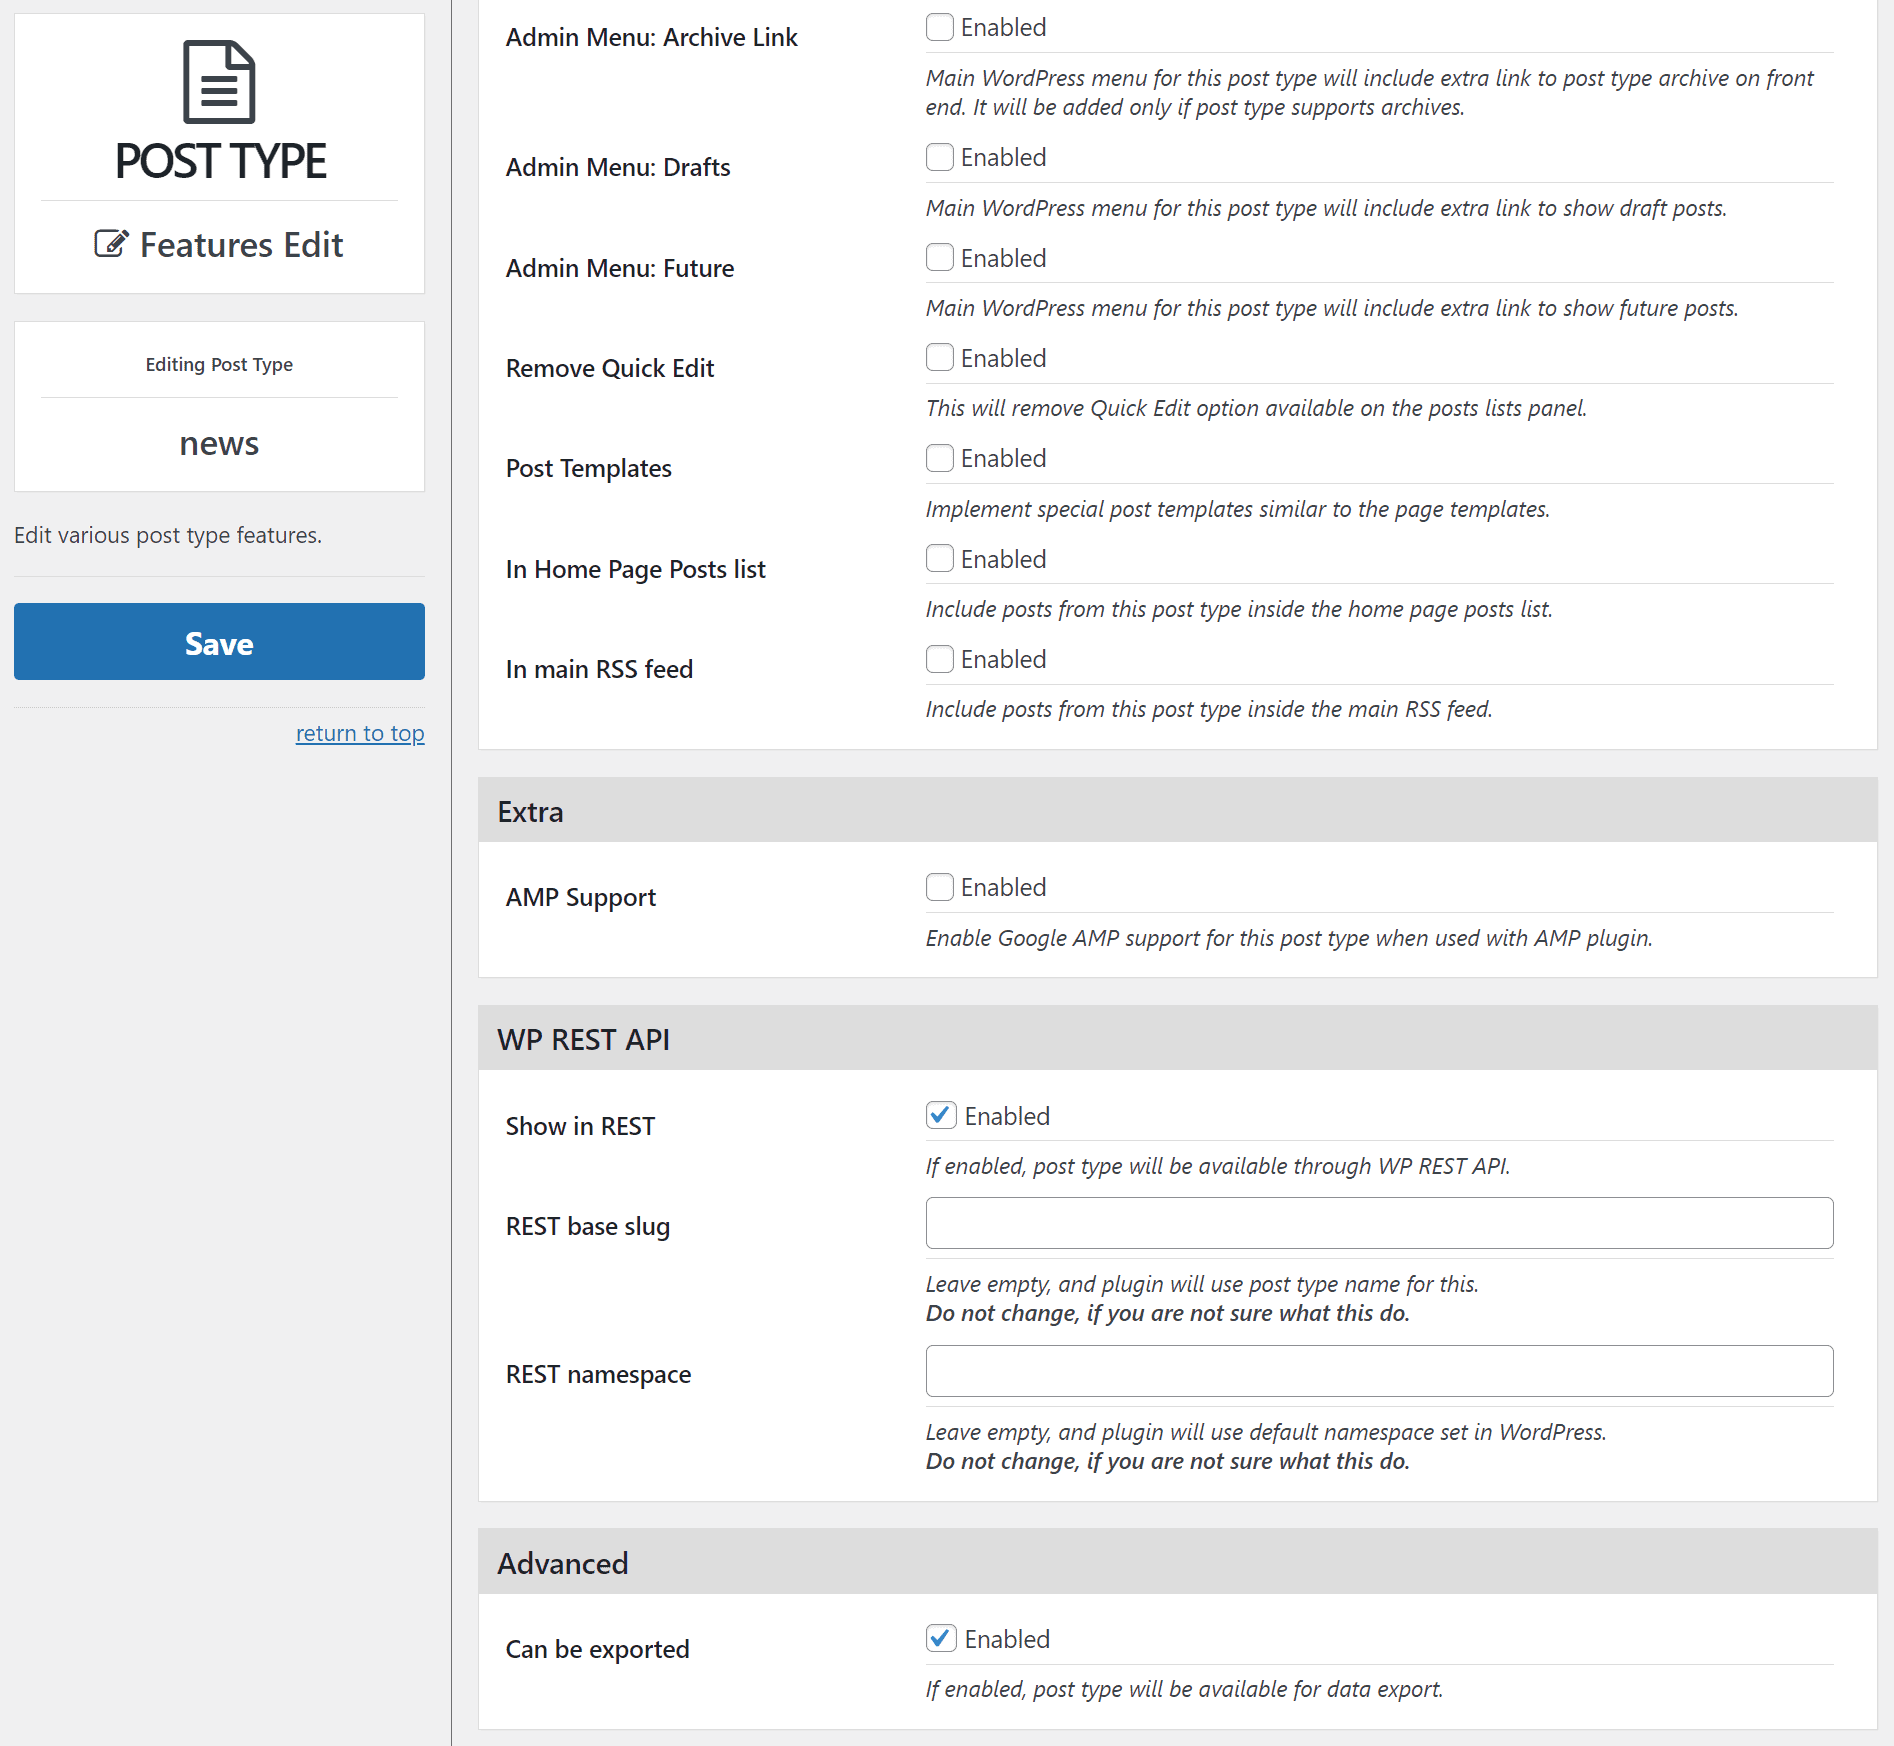Enable Post Templates checkbox
The width and height of the screenshot is (1894, 1746).
click(939, 458)
